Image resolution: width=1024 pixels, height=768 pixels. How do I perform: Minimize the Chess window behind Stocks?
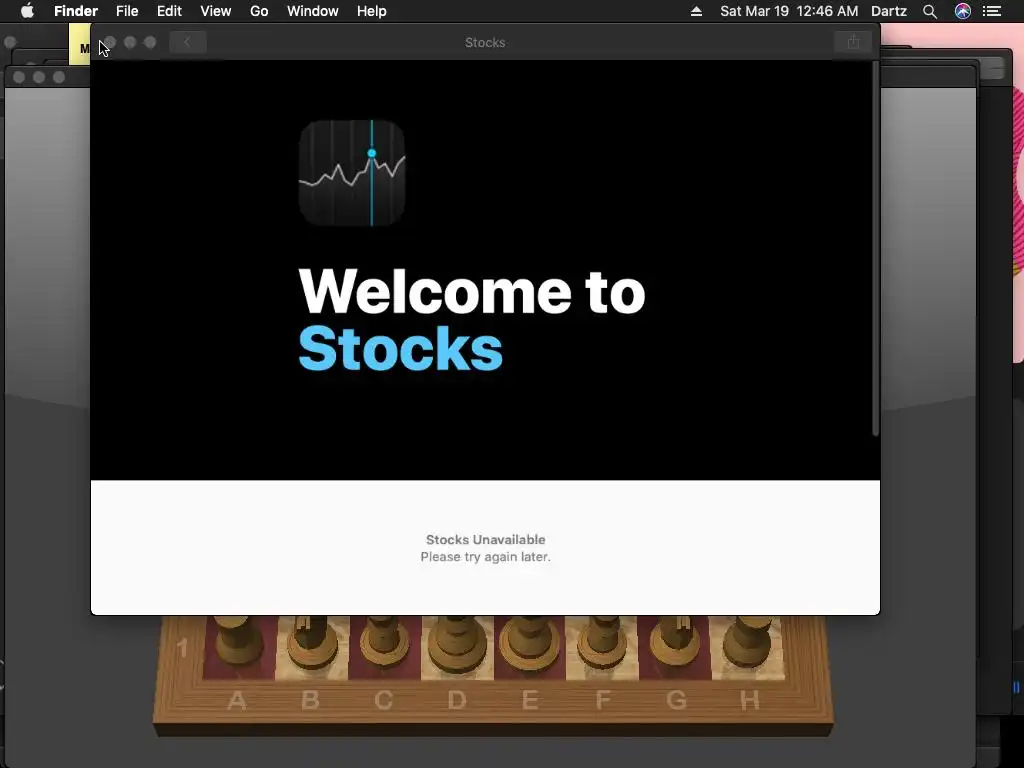39,77
